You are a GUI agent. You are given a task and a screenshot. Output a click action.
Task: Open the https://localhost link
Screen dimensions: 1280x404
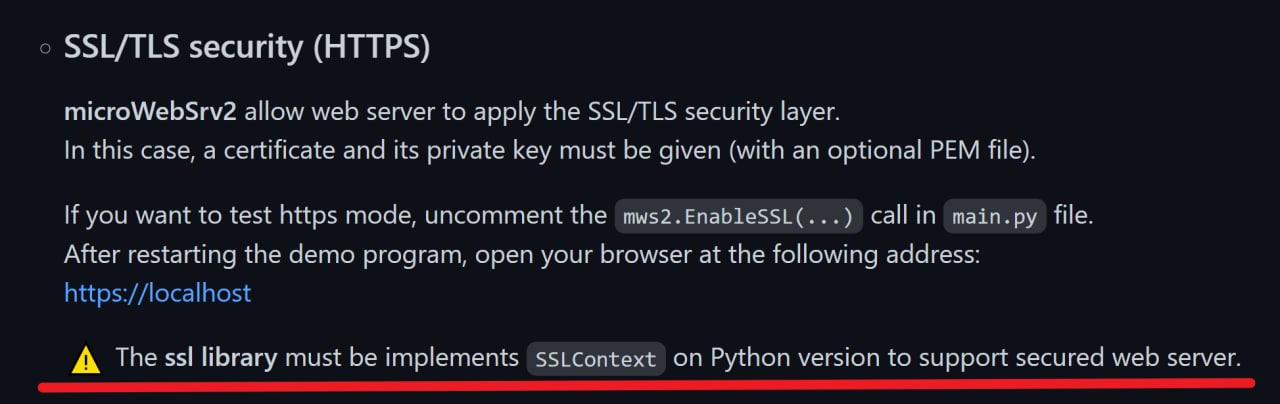(x=157, y=293)
